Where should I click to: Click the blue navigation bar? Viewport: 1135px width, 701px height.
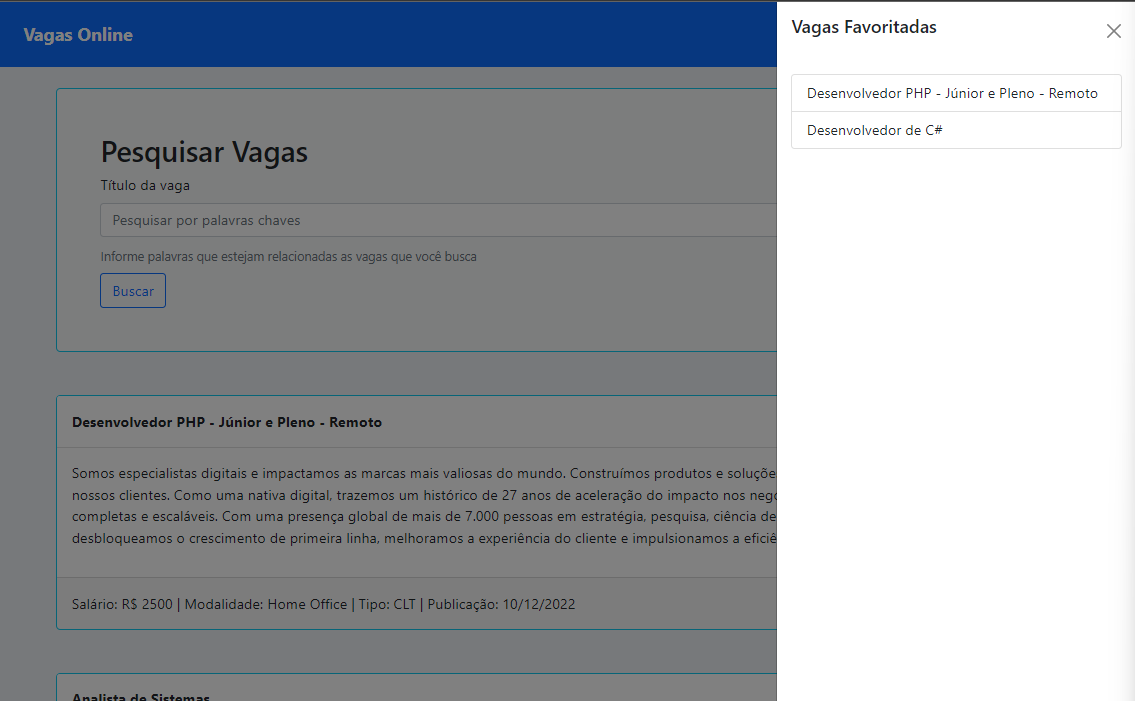pos(400,34)
